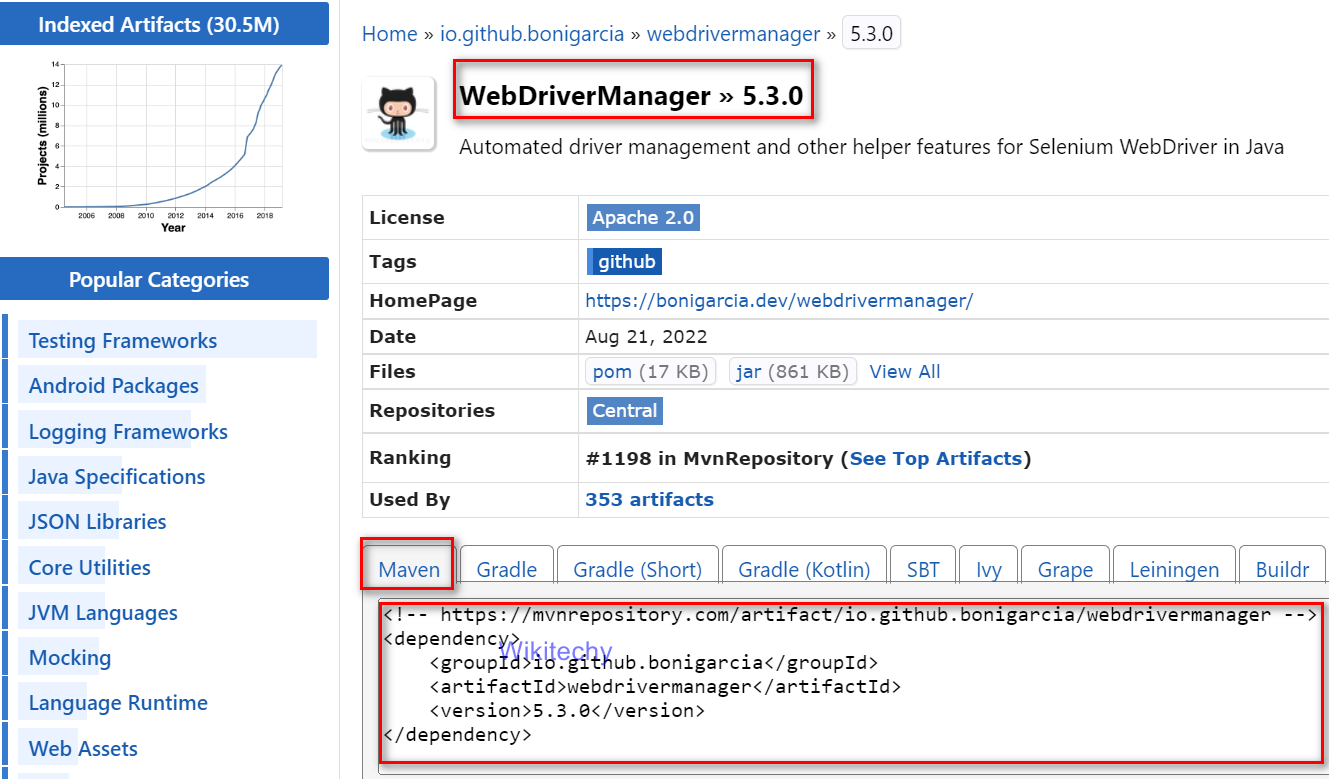The height and width of the screenshot is (779, 1329).
Task: Download the pom file
Action: click(612, 372)
